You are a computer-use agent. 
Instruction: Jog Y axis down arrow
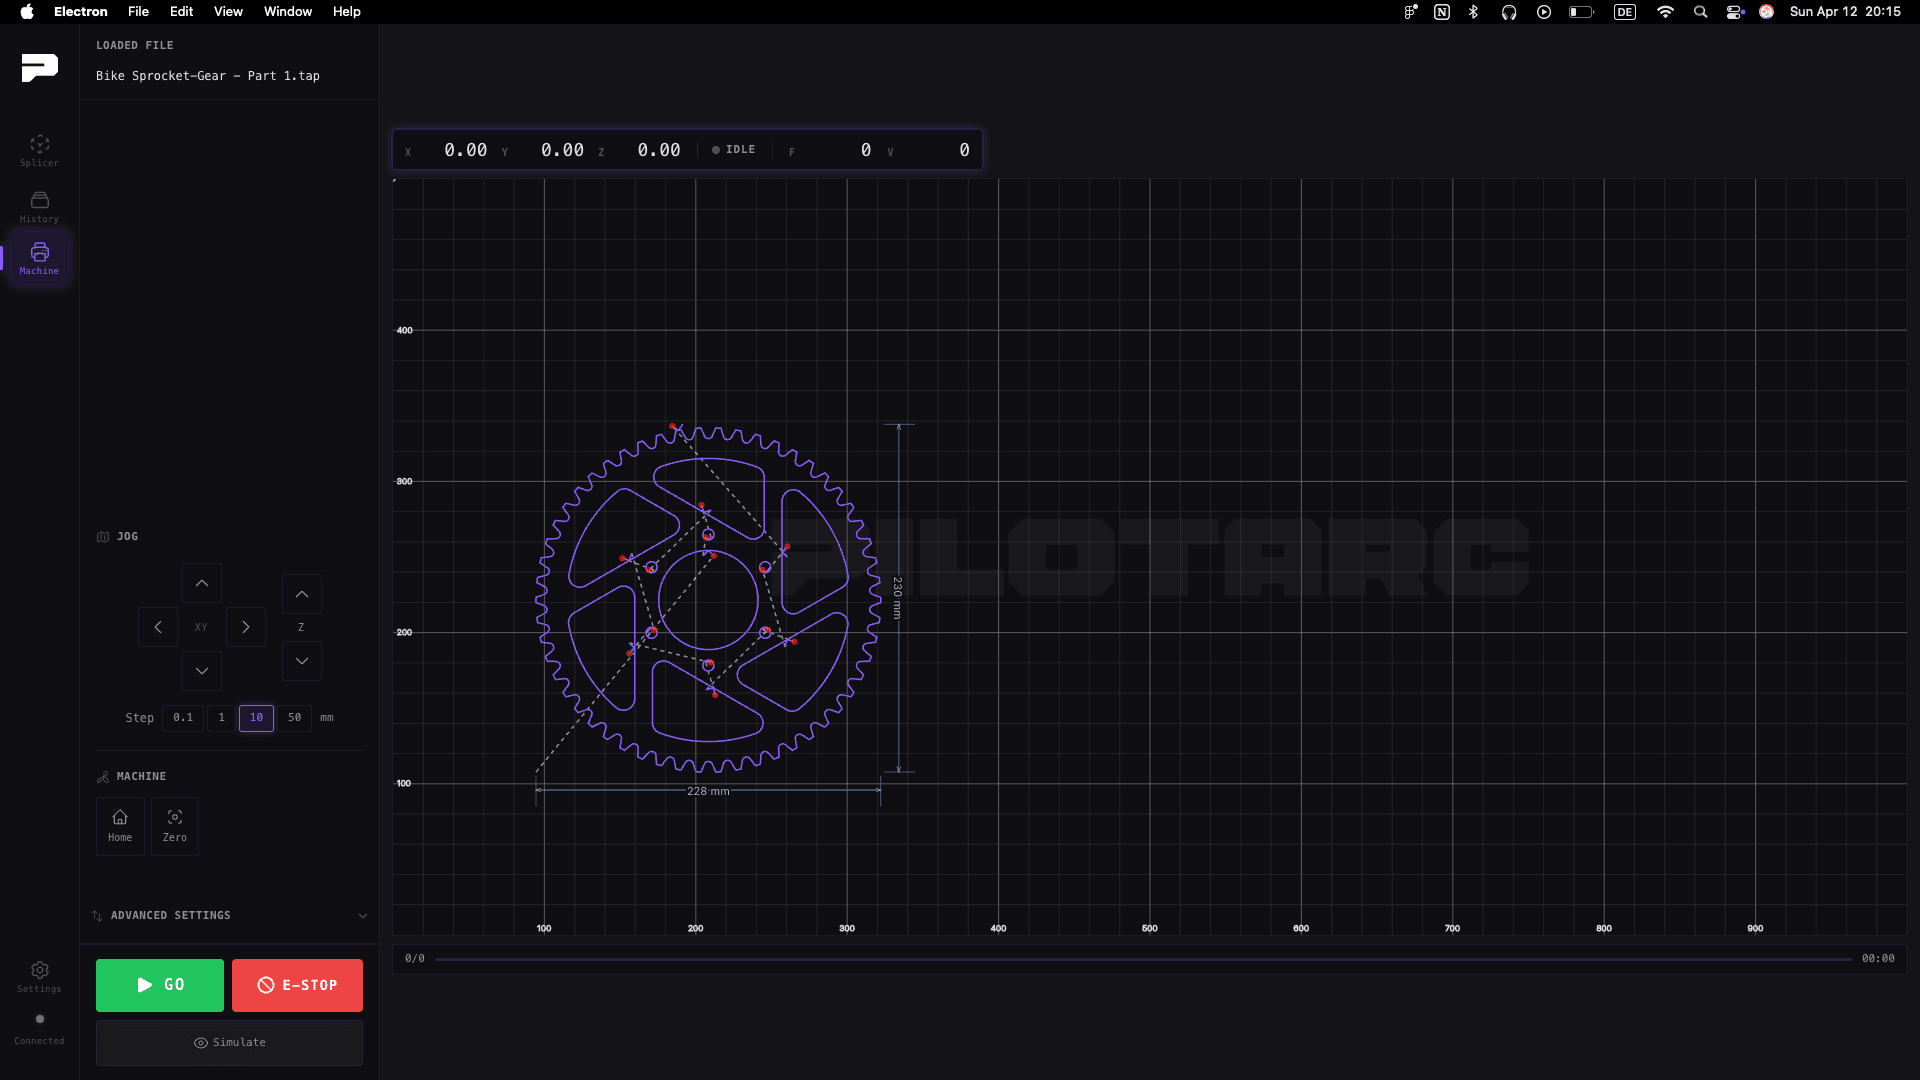click(202, 671)
